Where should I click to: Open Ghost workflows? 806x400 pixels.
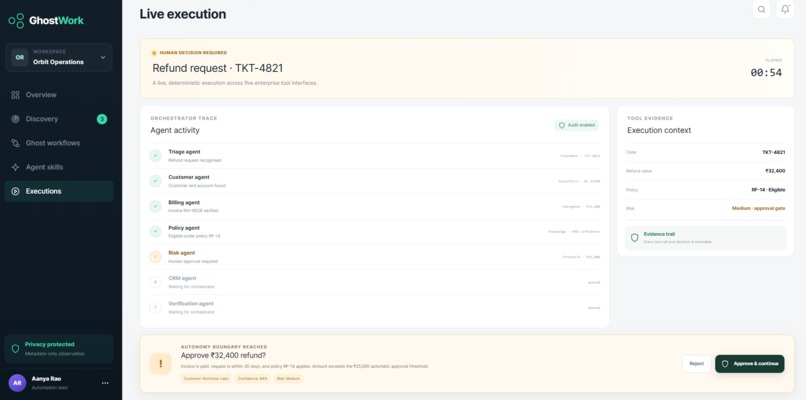[59, 143]
